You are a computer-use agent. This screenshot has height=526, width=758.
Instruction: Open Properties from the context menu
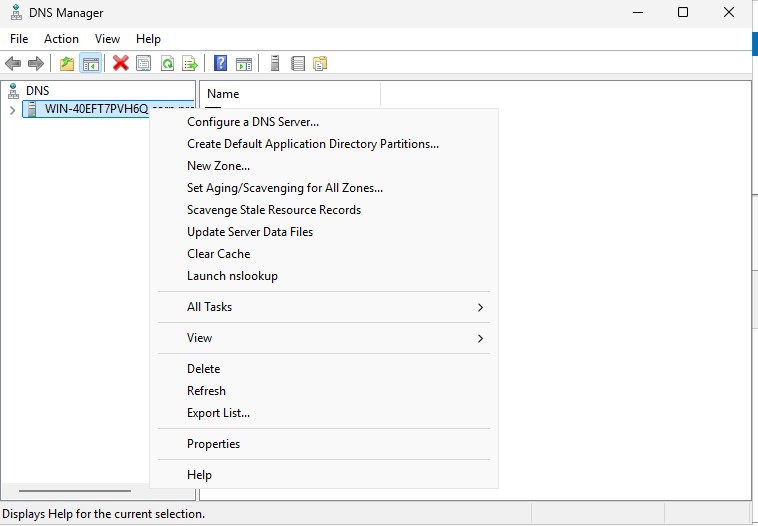pos(213,444)
